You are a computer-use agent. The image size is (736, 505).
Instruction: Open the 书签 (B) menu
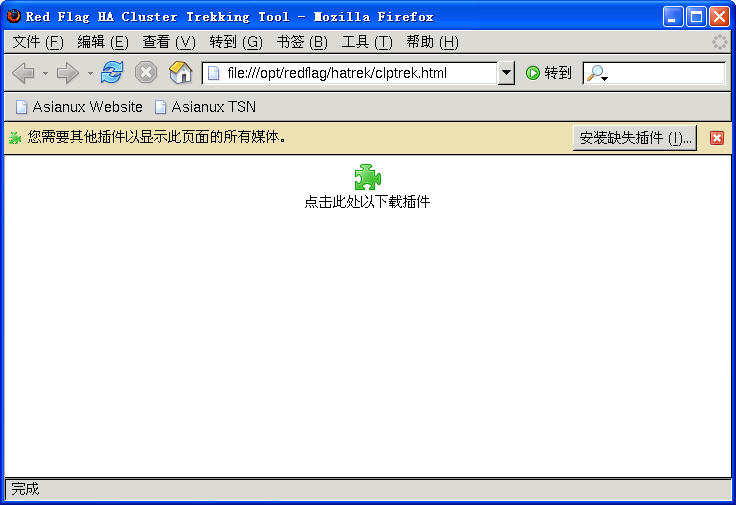click(302, 42)
